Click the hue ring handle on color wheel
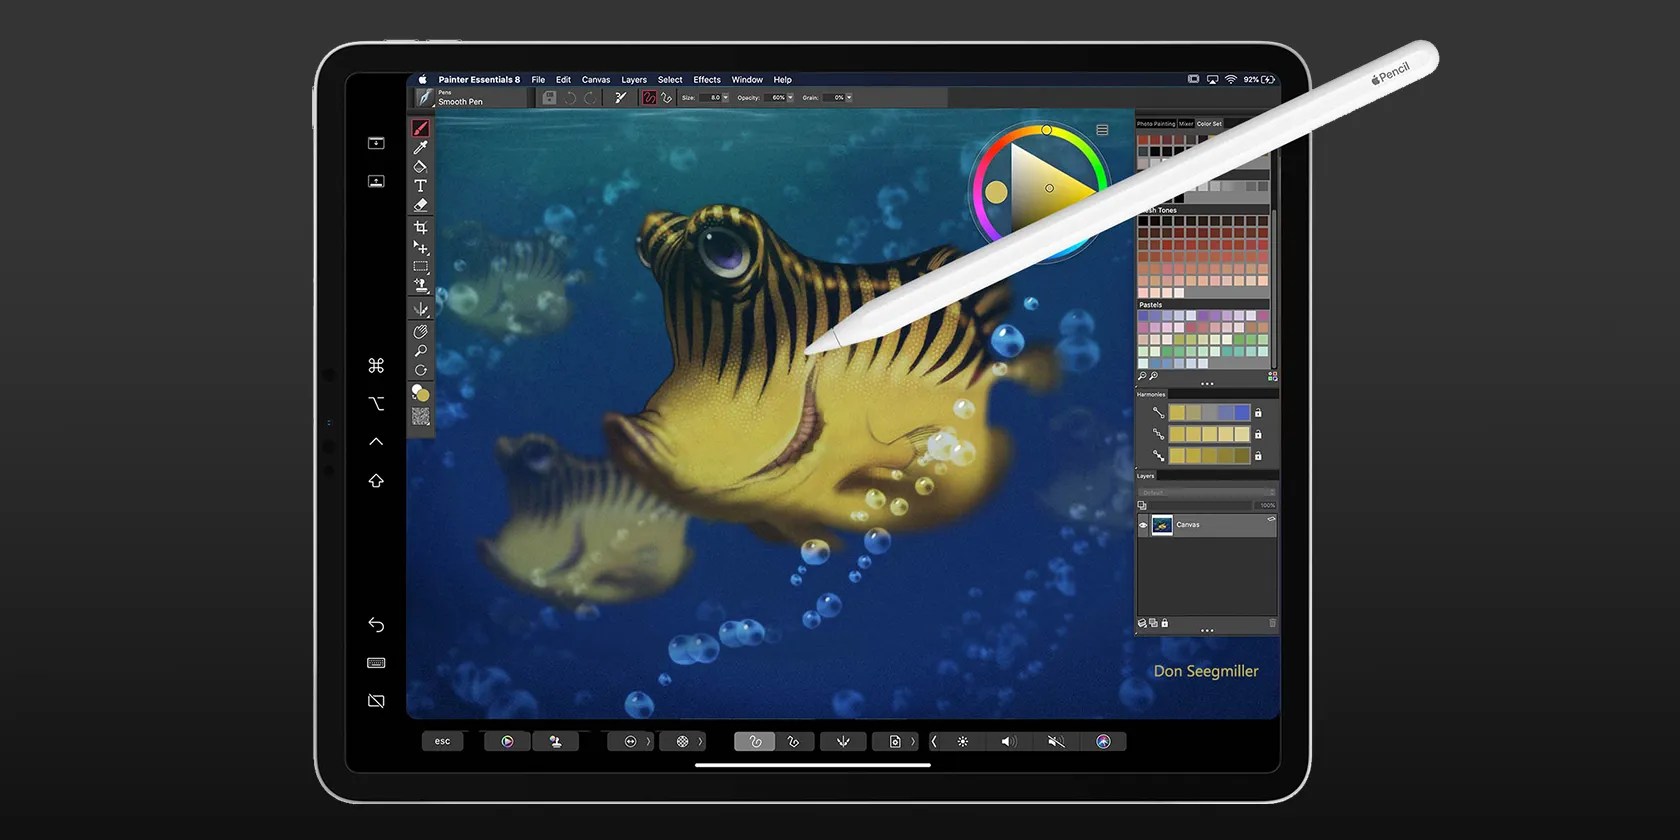The image size is (1680, 840). [1046, 130]
